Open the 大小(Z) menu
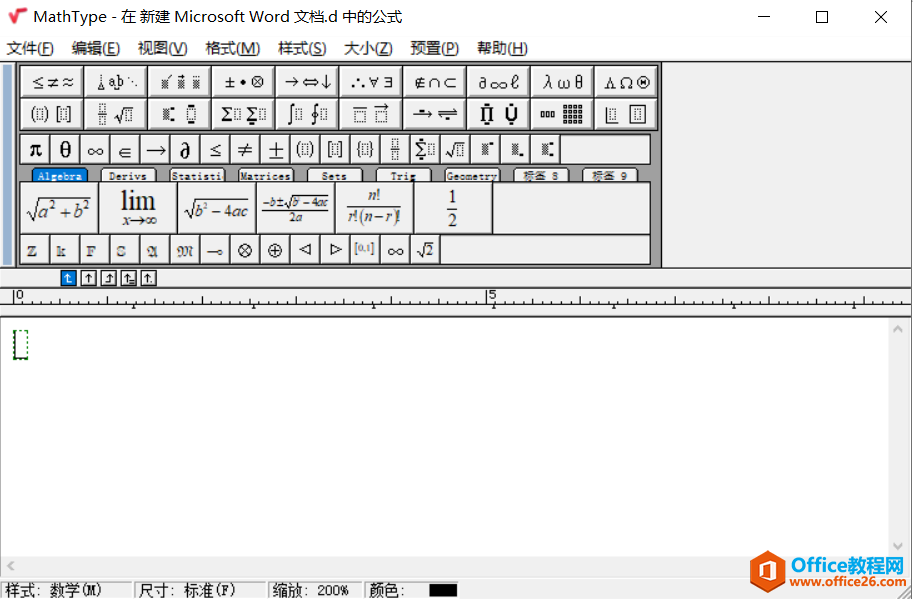The height and width of the screenshot is (599, 913). 369,48
